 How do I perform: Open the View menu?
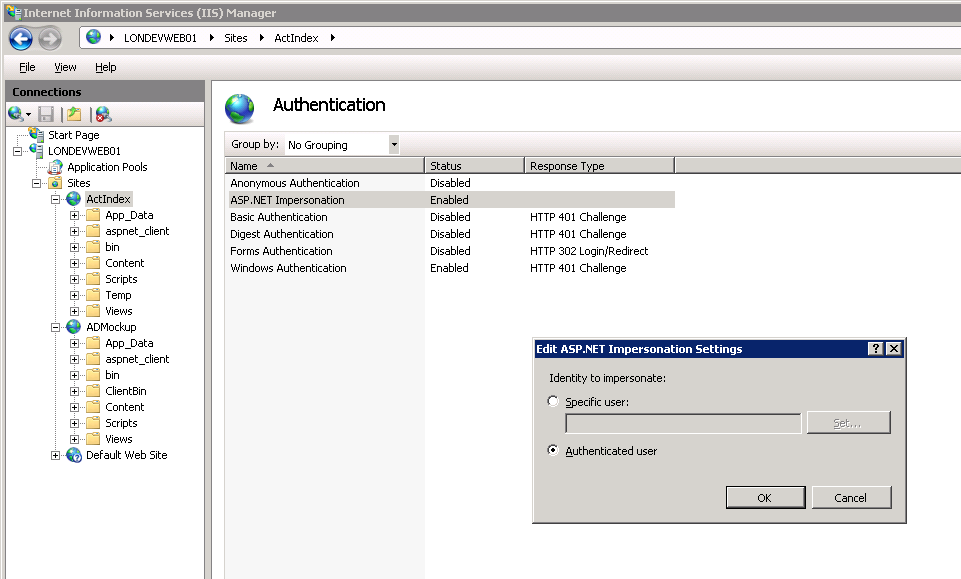(x=65, y=67)
